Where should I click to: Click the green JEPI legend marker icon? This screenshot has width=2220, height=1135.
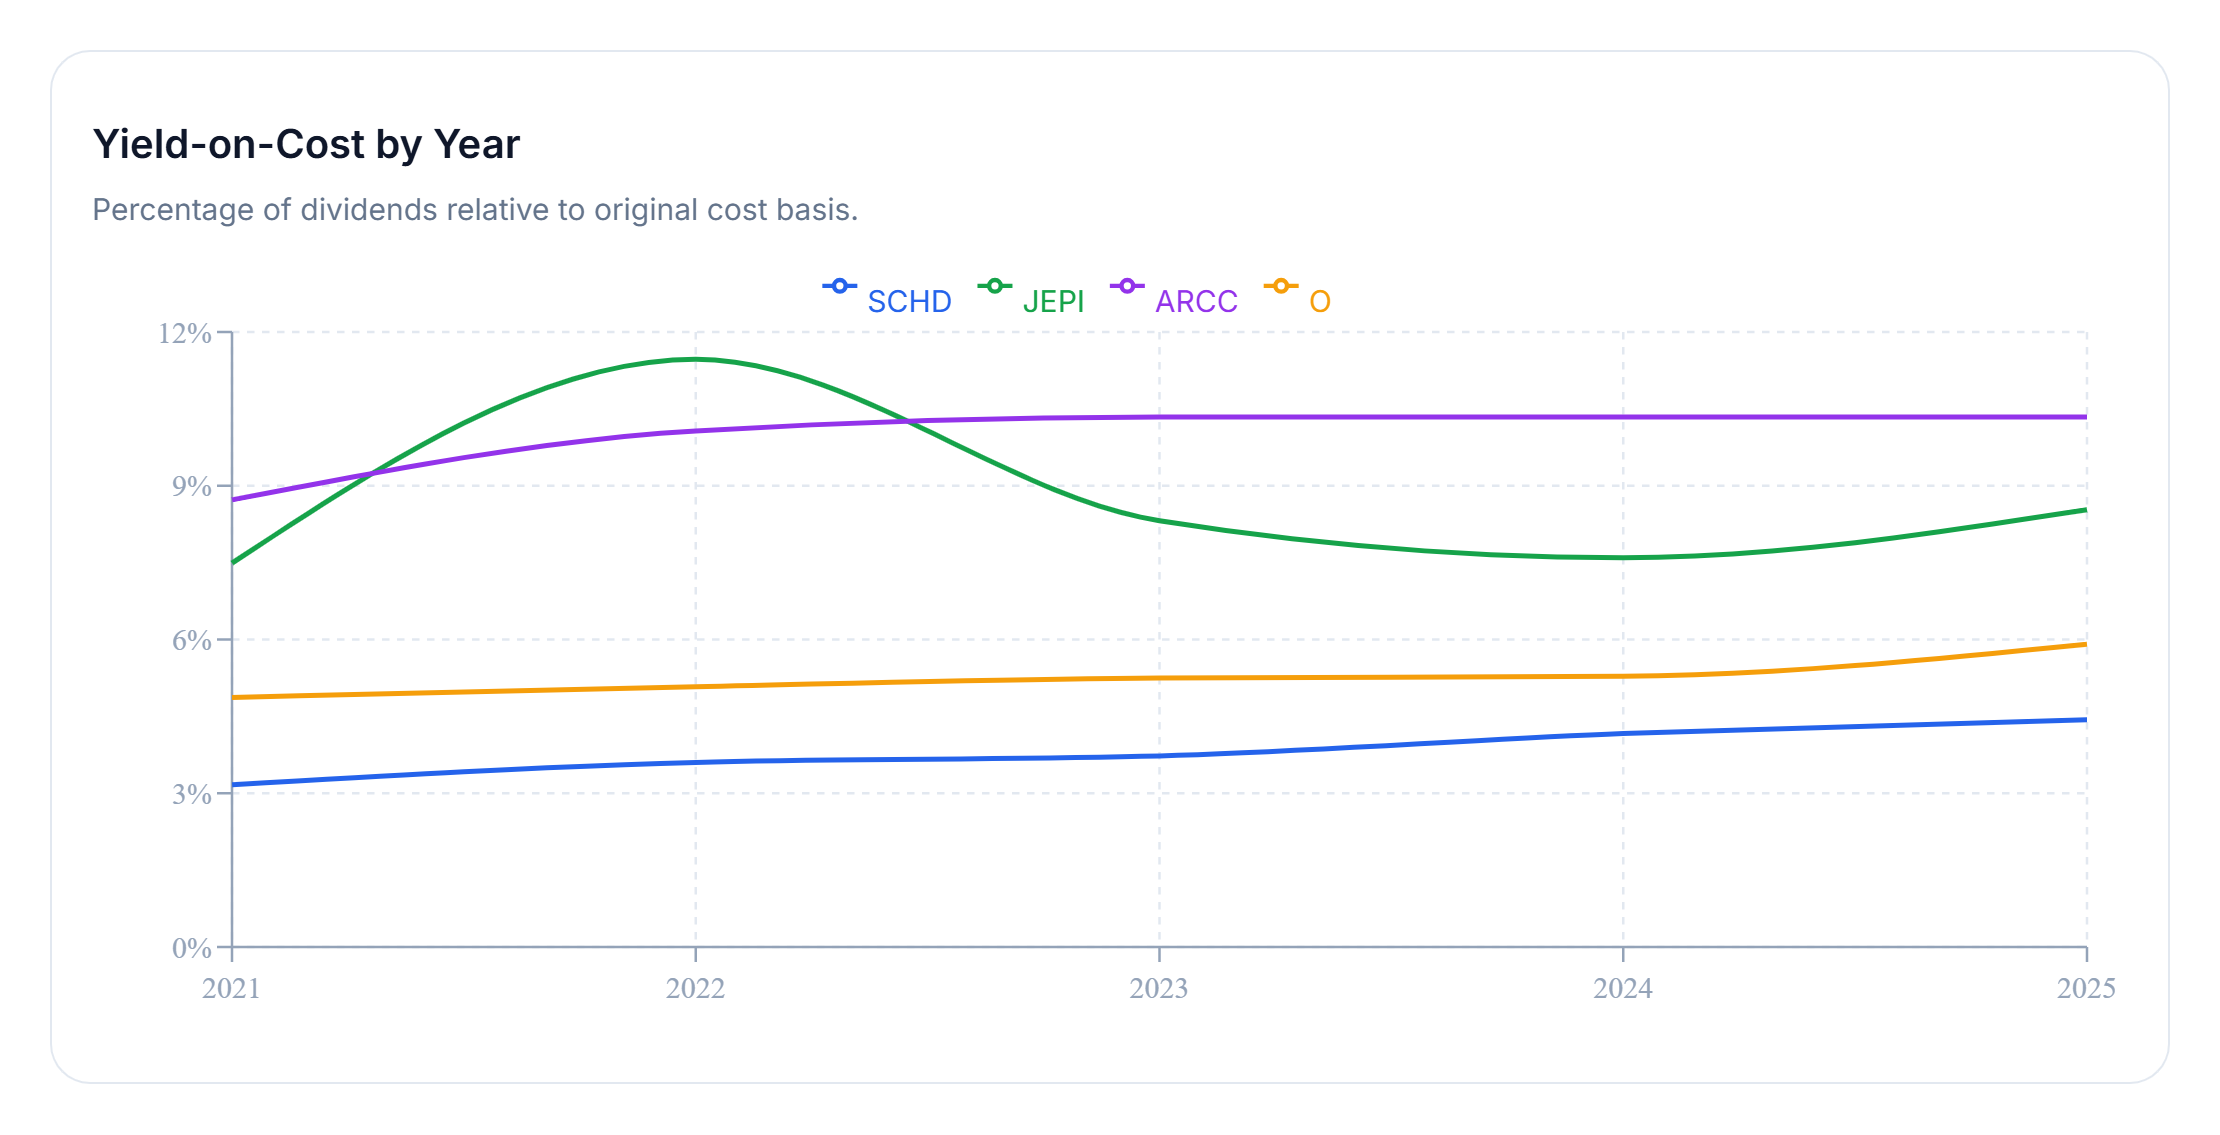coord(994,287)
